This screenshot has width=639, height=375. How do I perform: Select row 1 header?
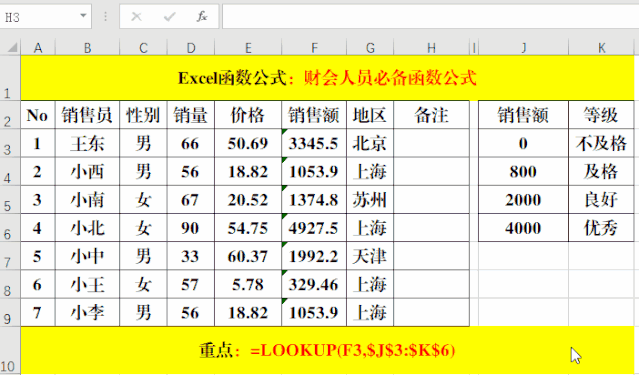10,78
